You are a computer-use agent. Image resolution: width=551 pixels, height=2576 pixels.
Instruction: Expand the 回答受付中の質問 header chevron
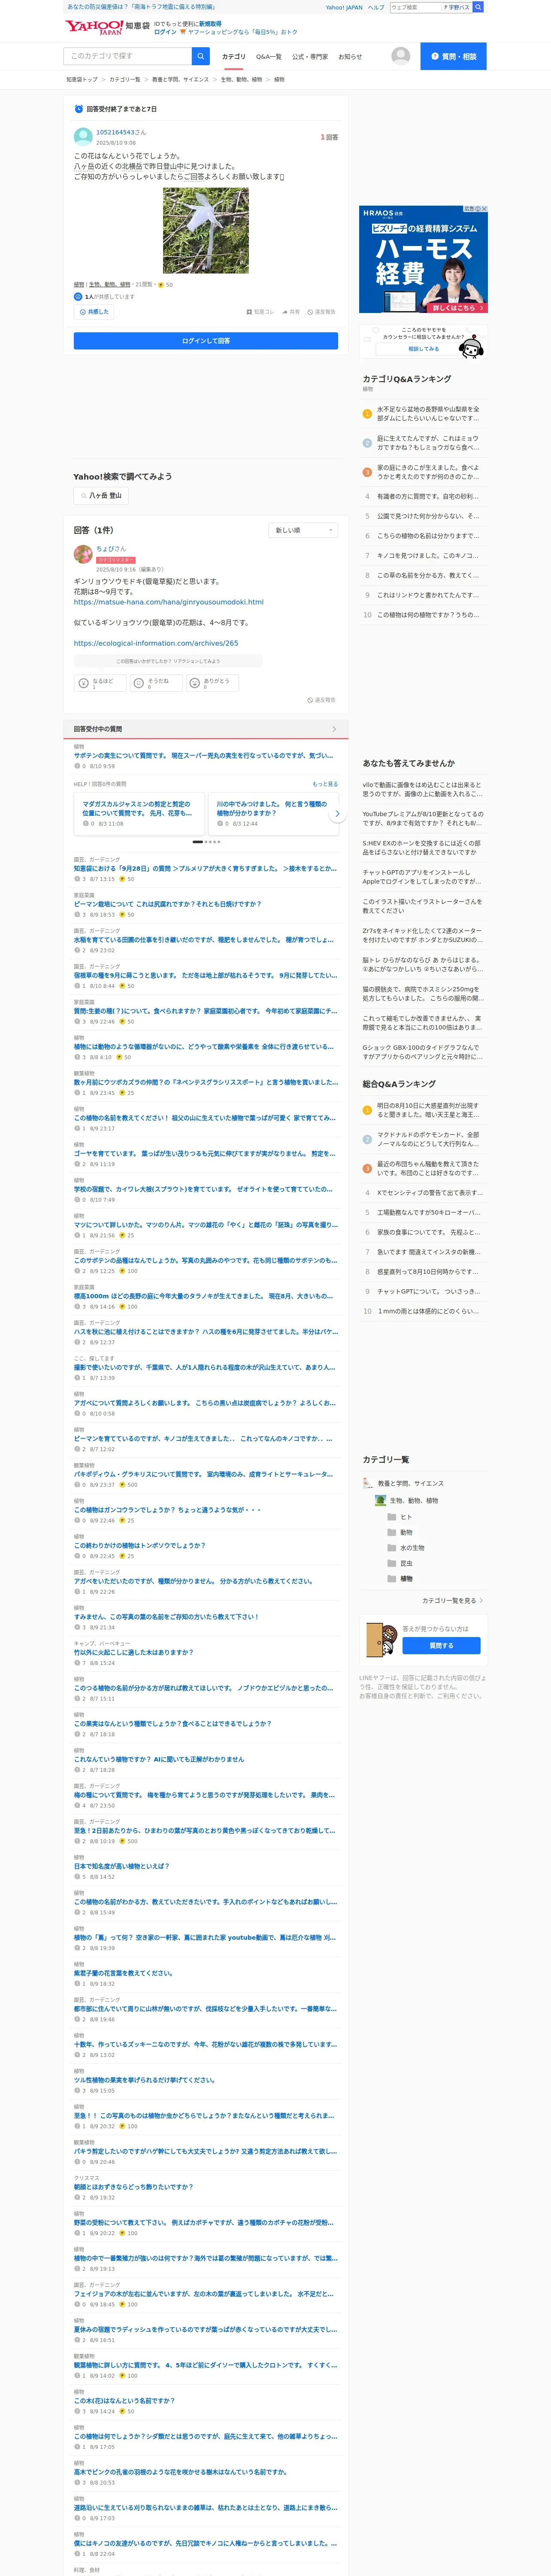pyautogui.click(x=334, y=729)
